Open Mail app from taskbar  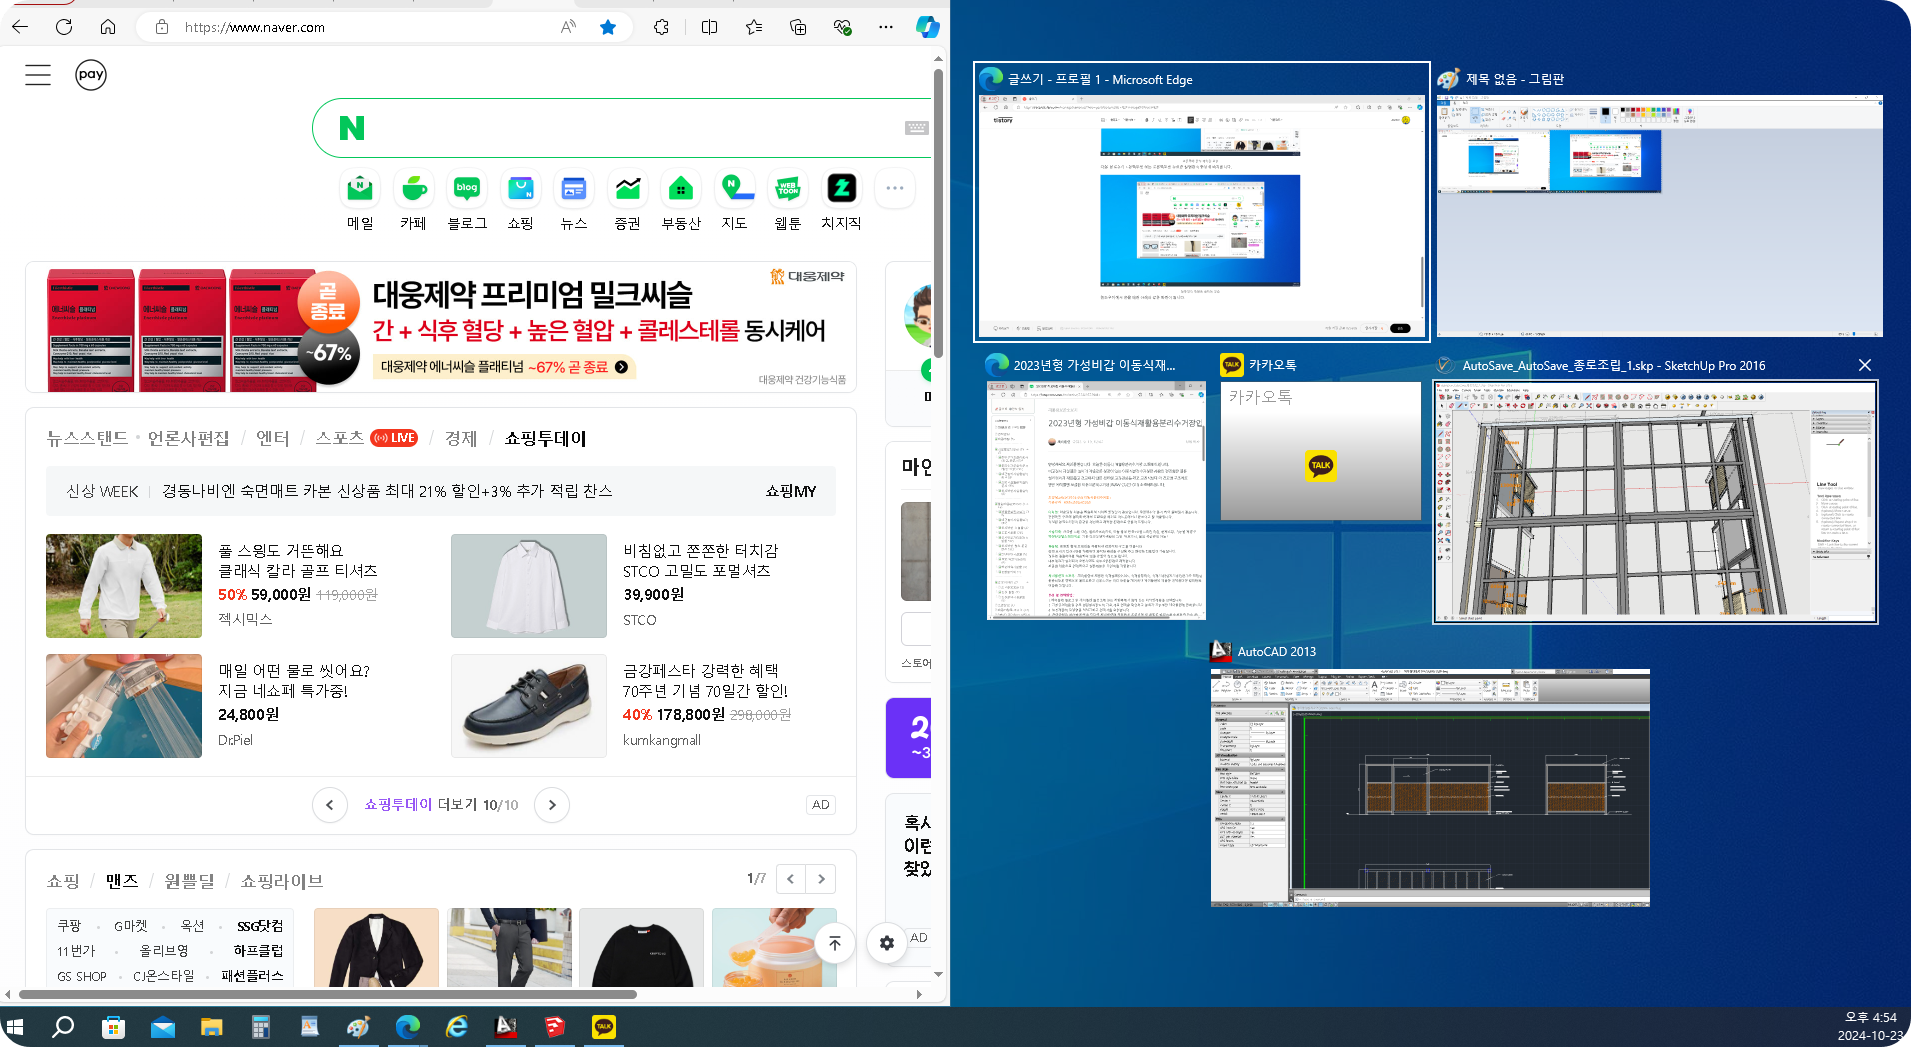pos(162,1027)
